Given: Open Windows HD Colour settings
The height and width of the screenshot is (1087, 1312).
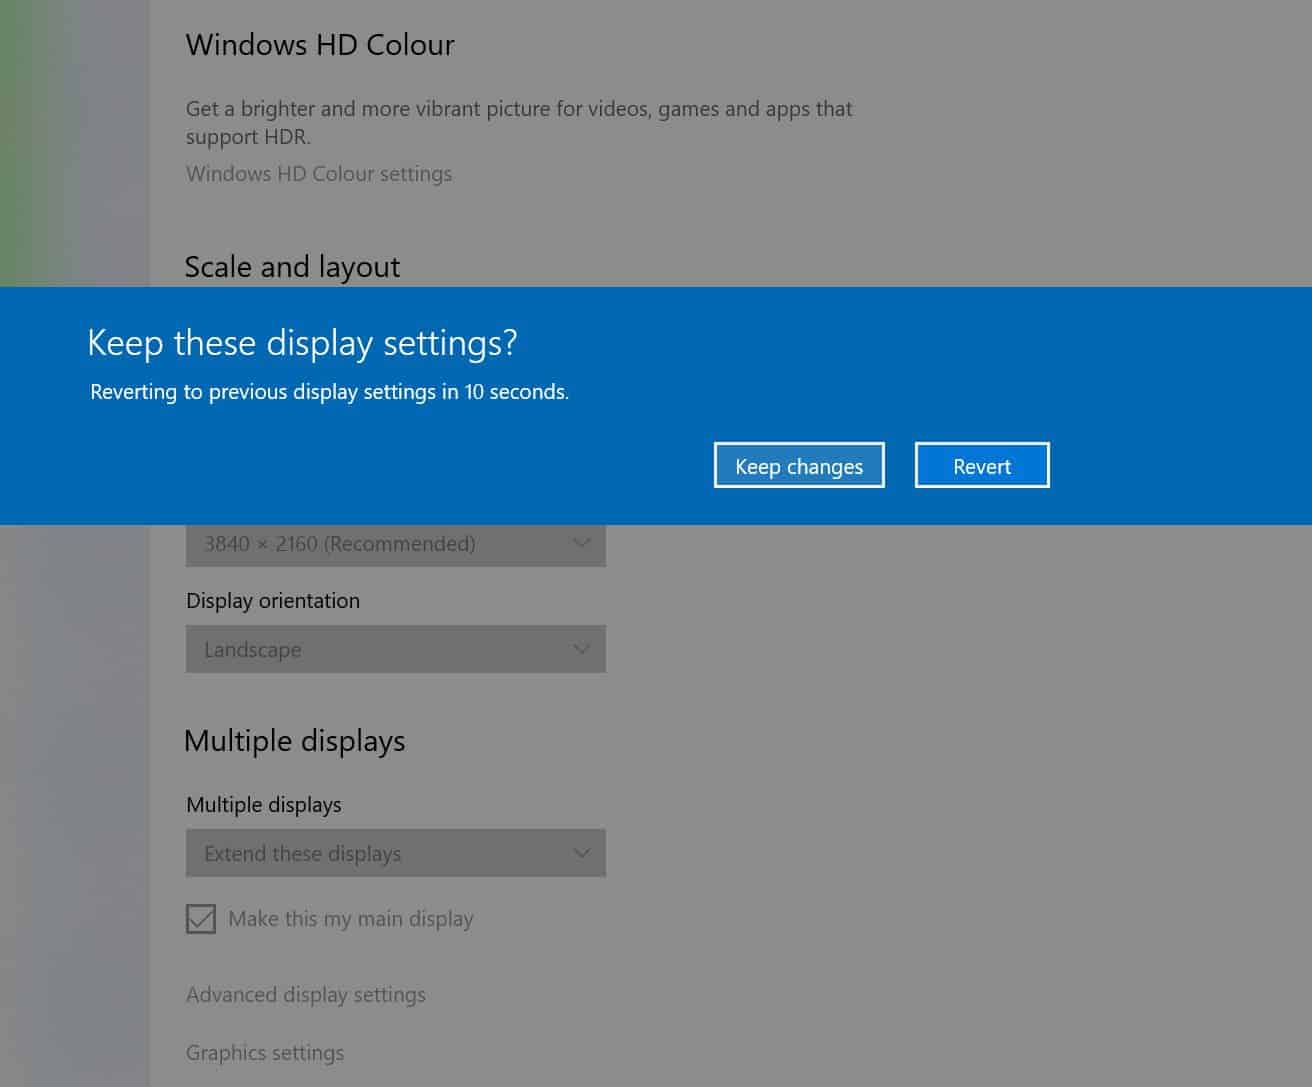Looking at the screenshot, I should tap(318, 173).
